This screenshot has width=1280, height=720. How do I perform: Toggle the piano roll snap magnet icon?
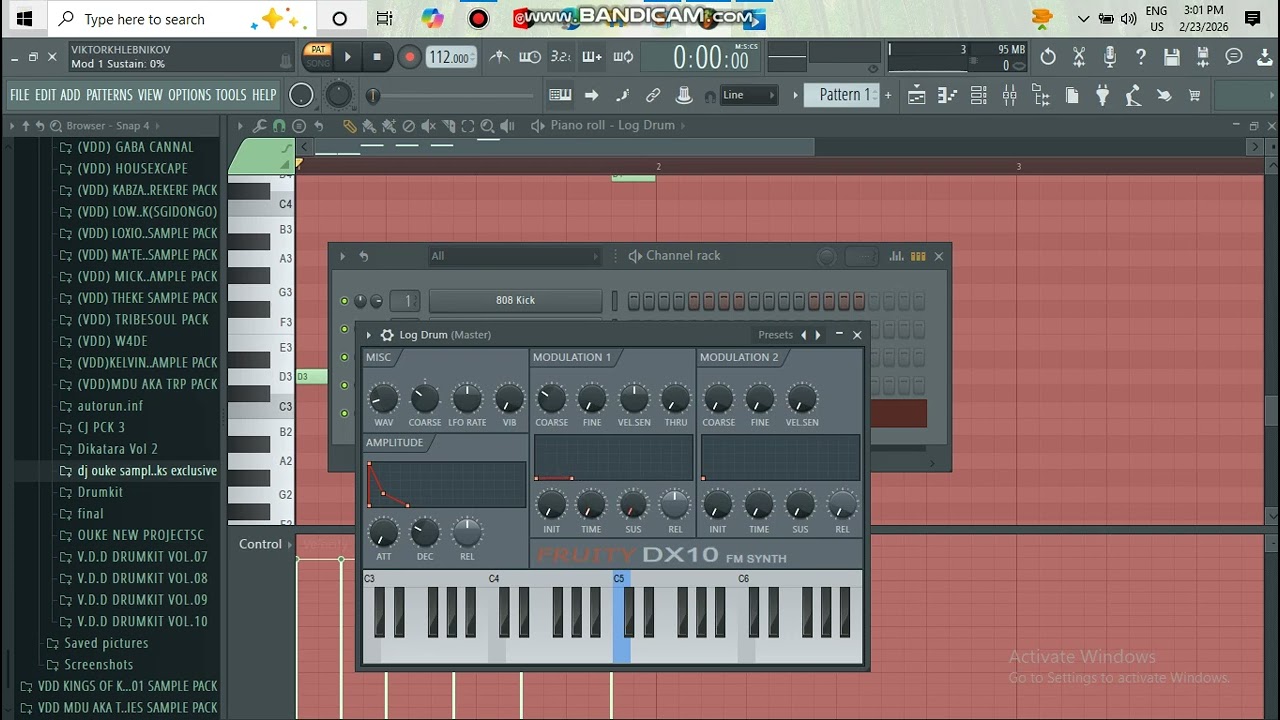click(279, 126)
